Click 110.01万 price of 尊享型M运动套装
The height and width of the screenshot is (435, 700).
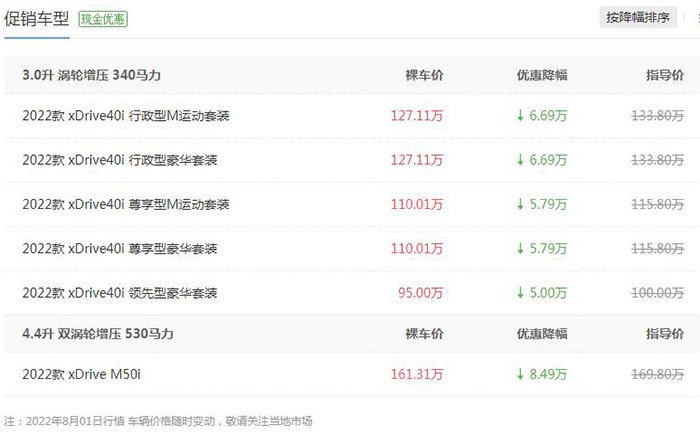[417, 204]
